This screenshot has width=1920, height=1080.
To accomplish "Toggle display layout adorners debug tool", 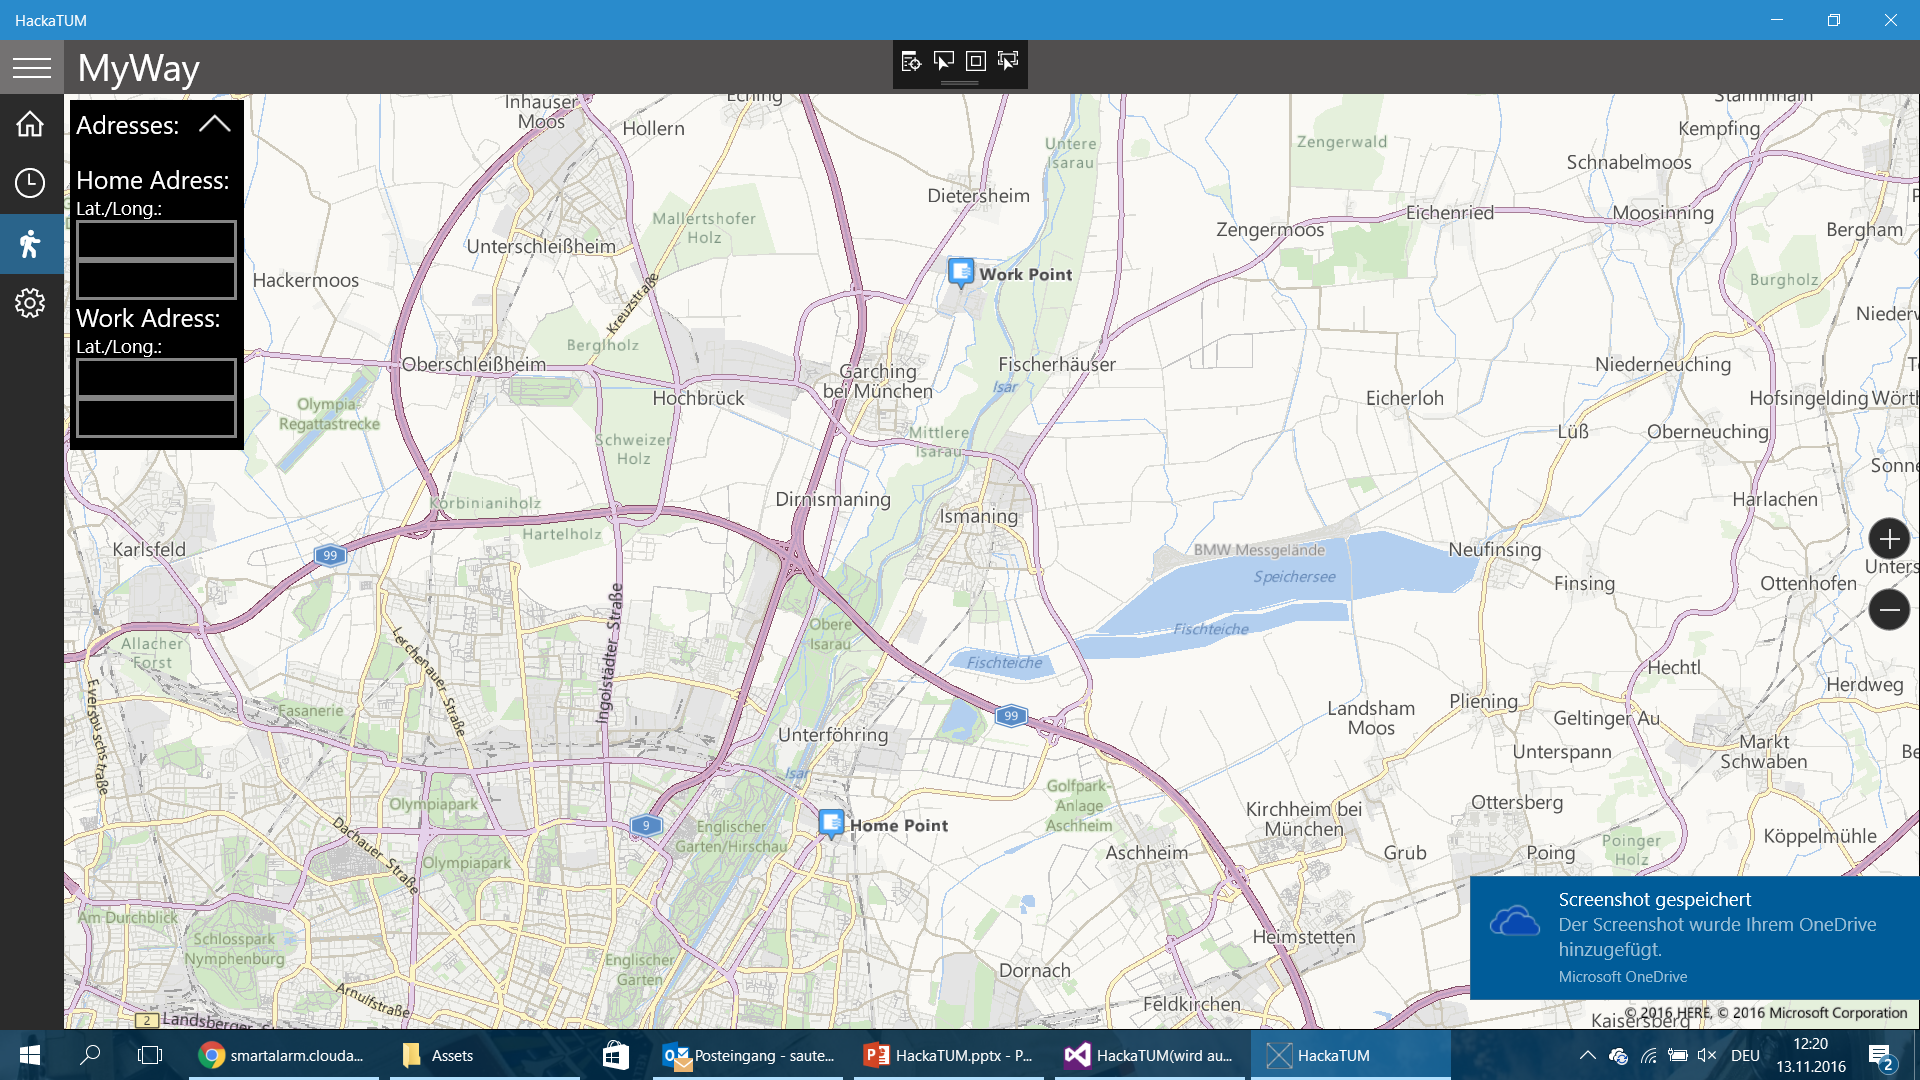I will coord(976,62).
